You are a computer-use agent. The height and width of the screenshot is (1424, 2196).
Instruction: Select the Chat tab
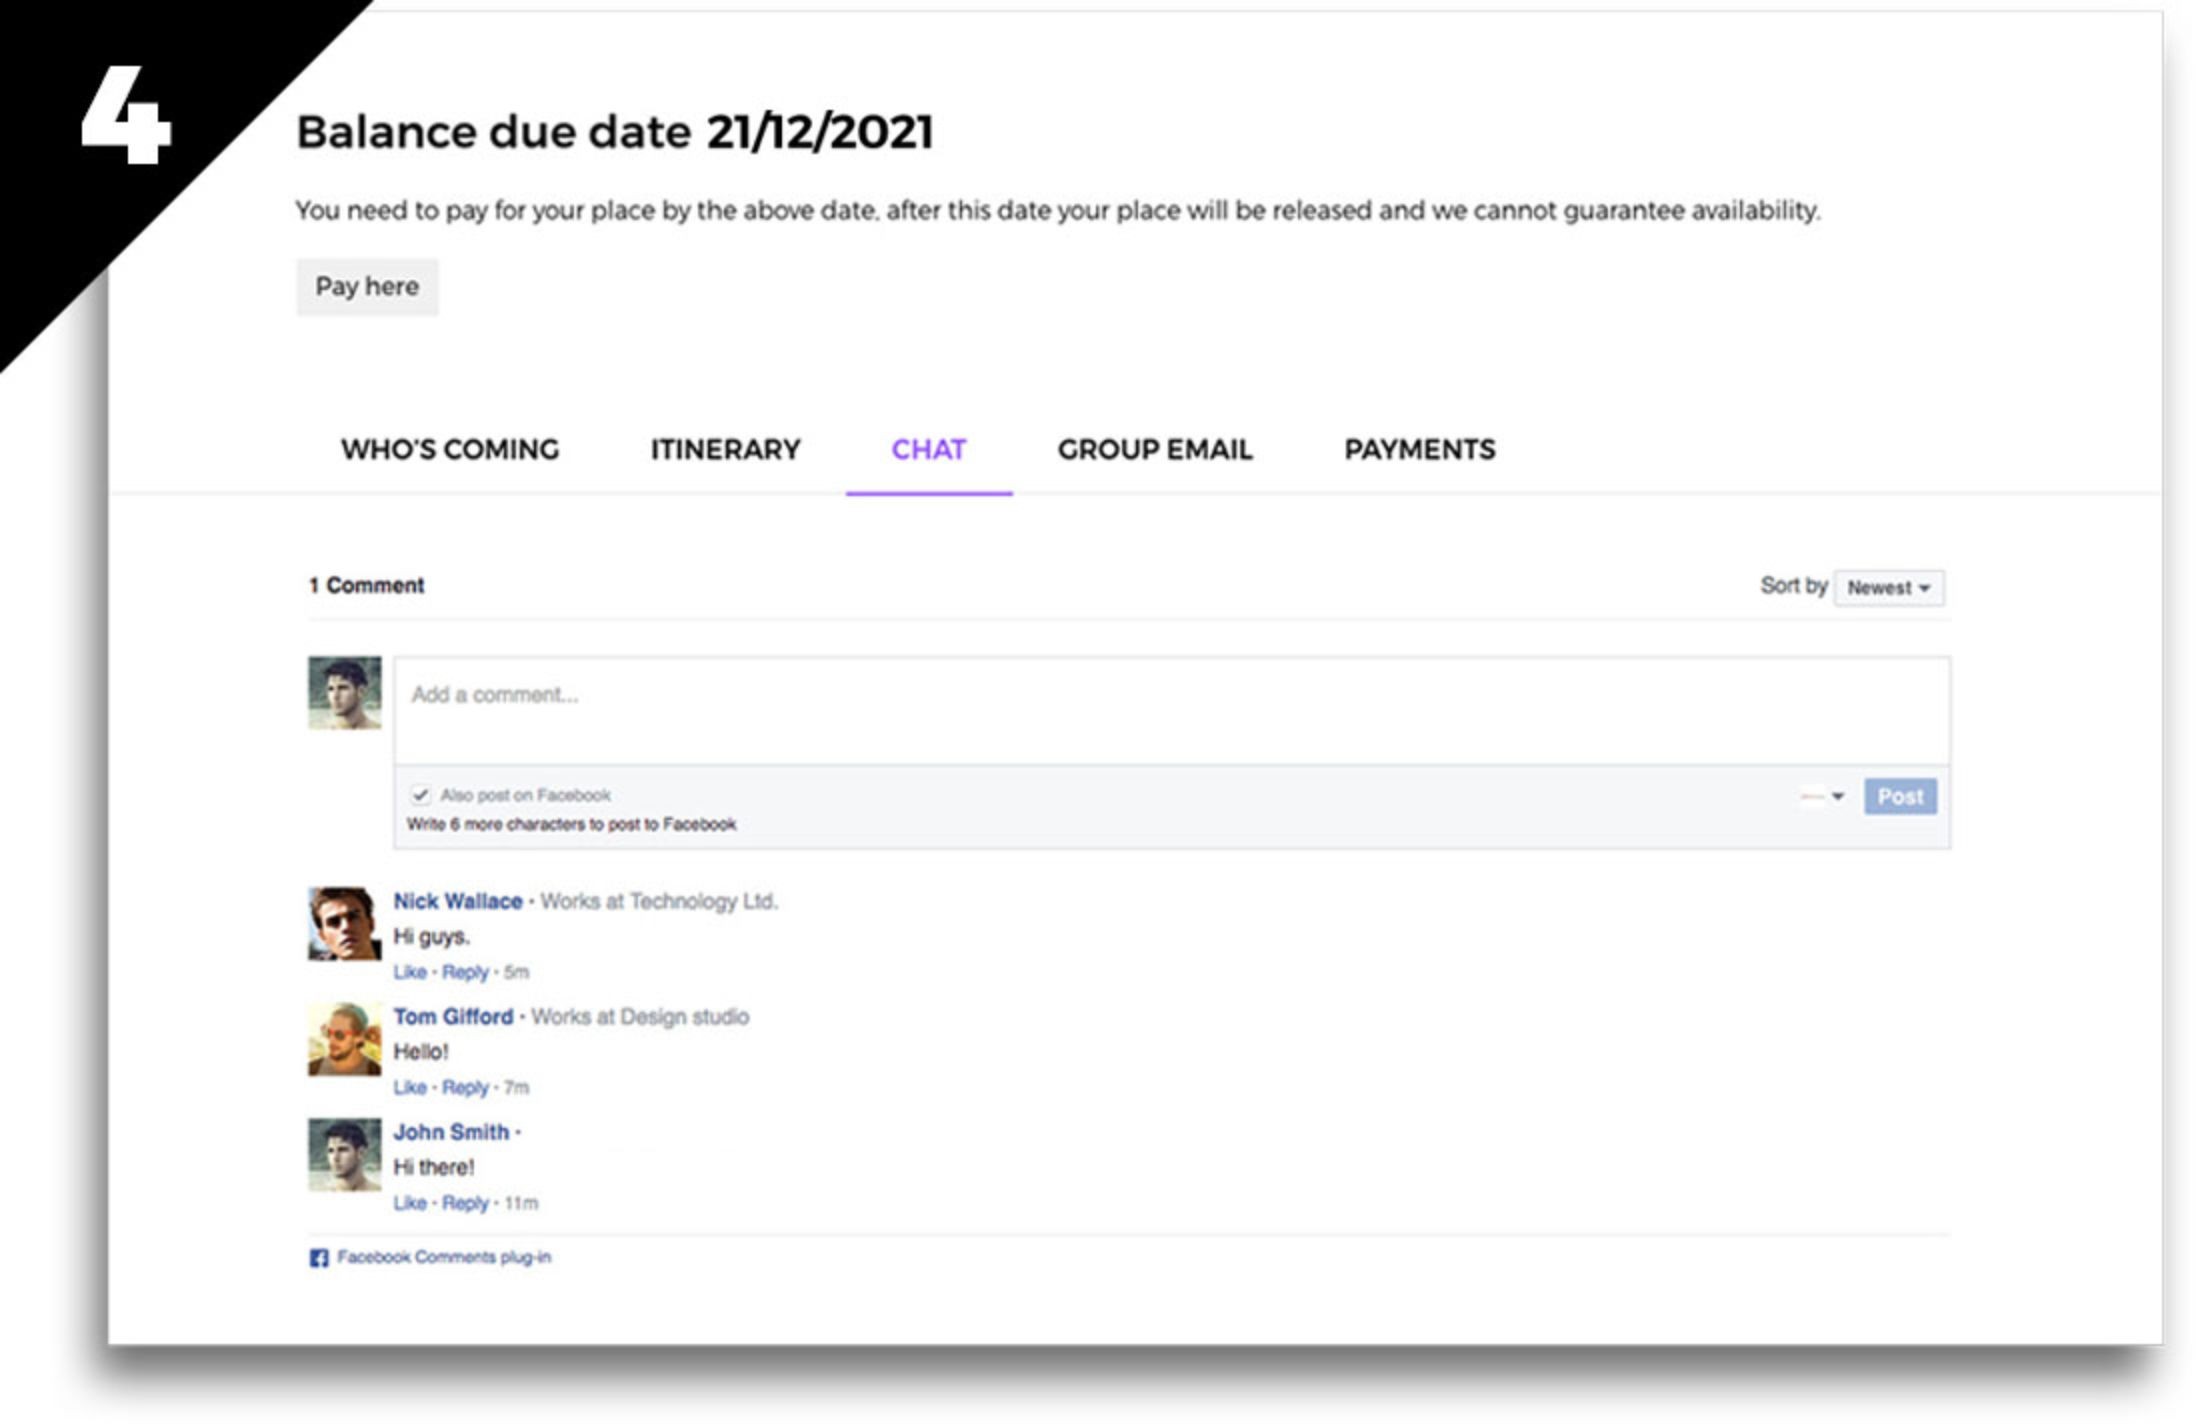click(928, 450)
